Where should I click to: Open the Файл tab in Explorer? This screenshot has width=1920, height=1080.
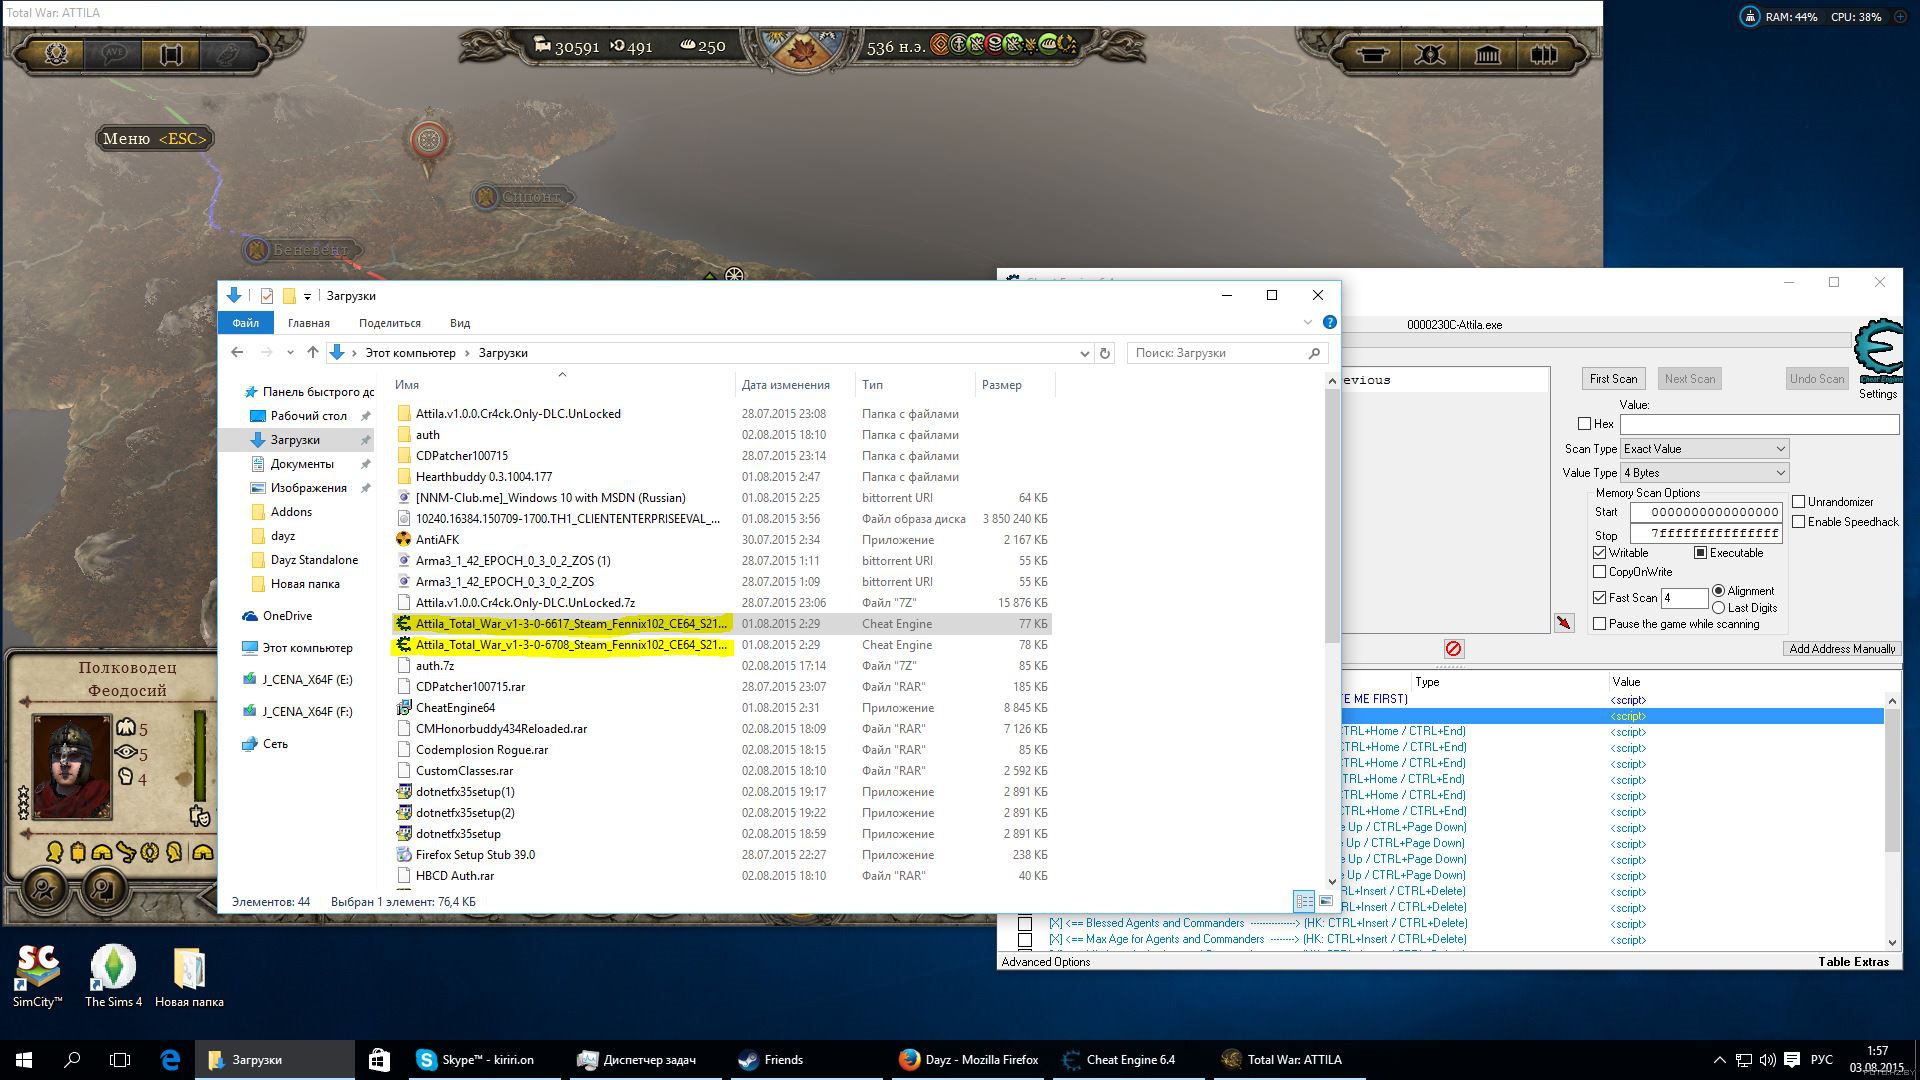245,323
